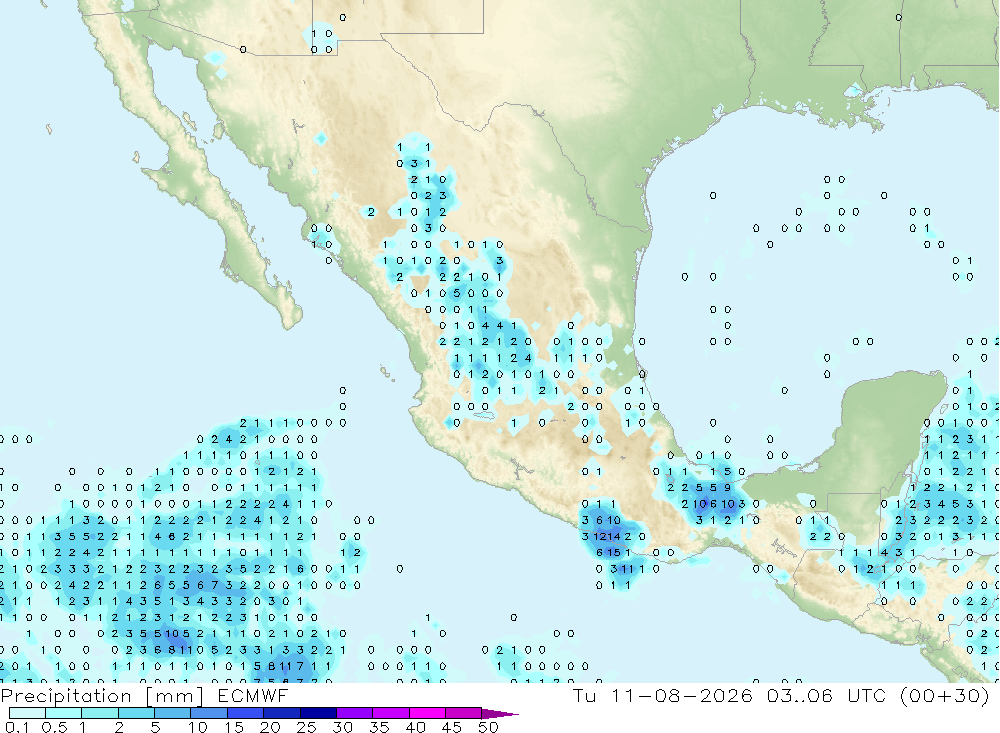Click the 40–45 mm legend color swatch
The image size is (1000, 733).
pyautogui.click(x=427, y=713)
